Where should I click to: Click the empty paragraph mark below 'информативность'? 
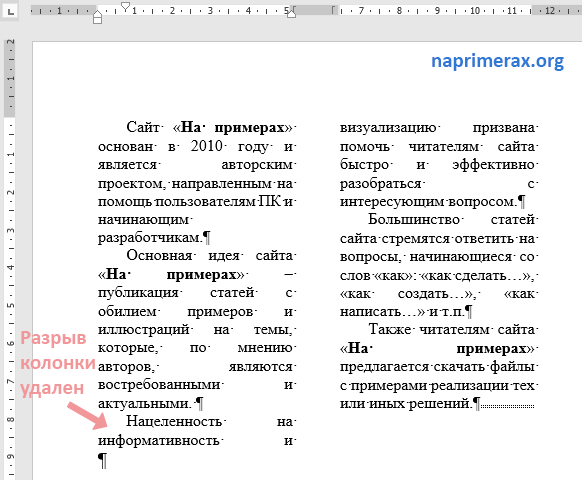click(x=103, y=460)
